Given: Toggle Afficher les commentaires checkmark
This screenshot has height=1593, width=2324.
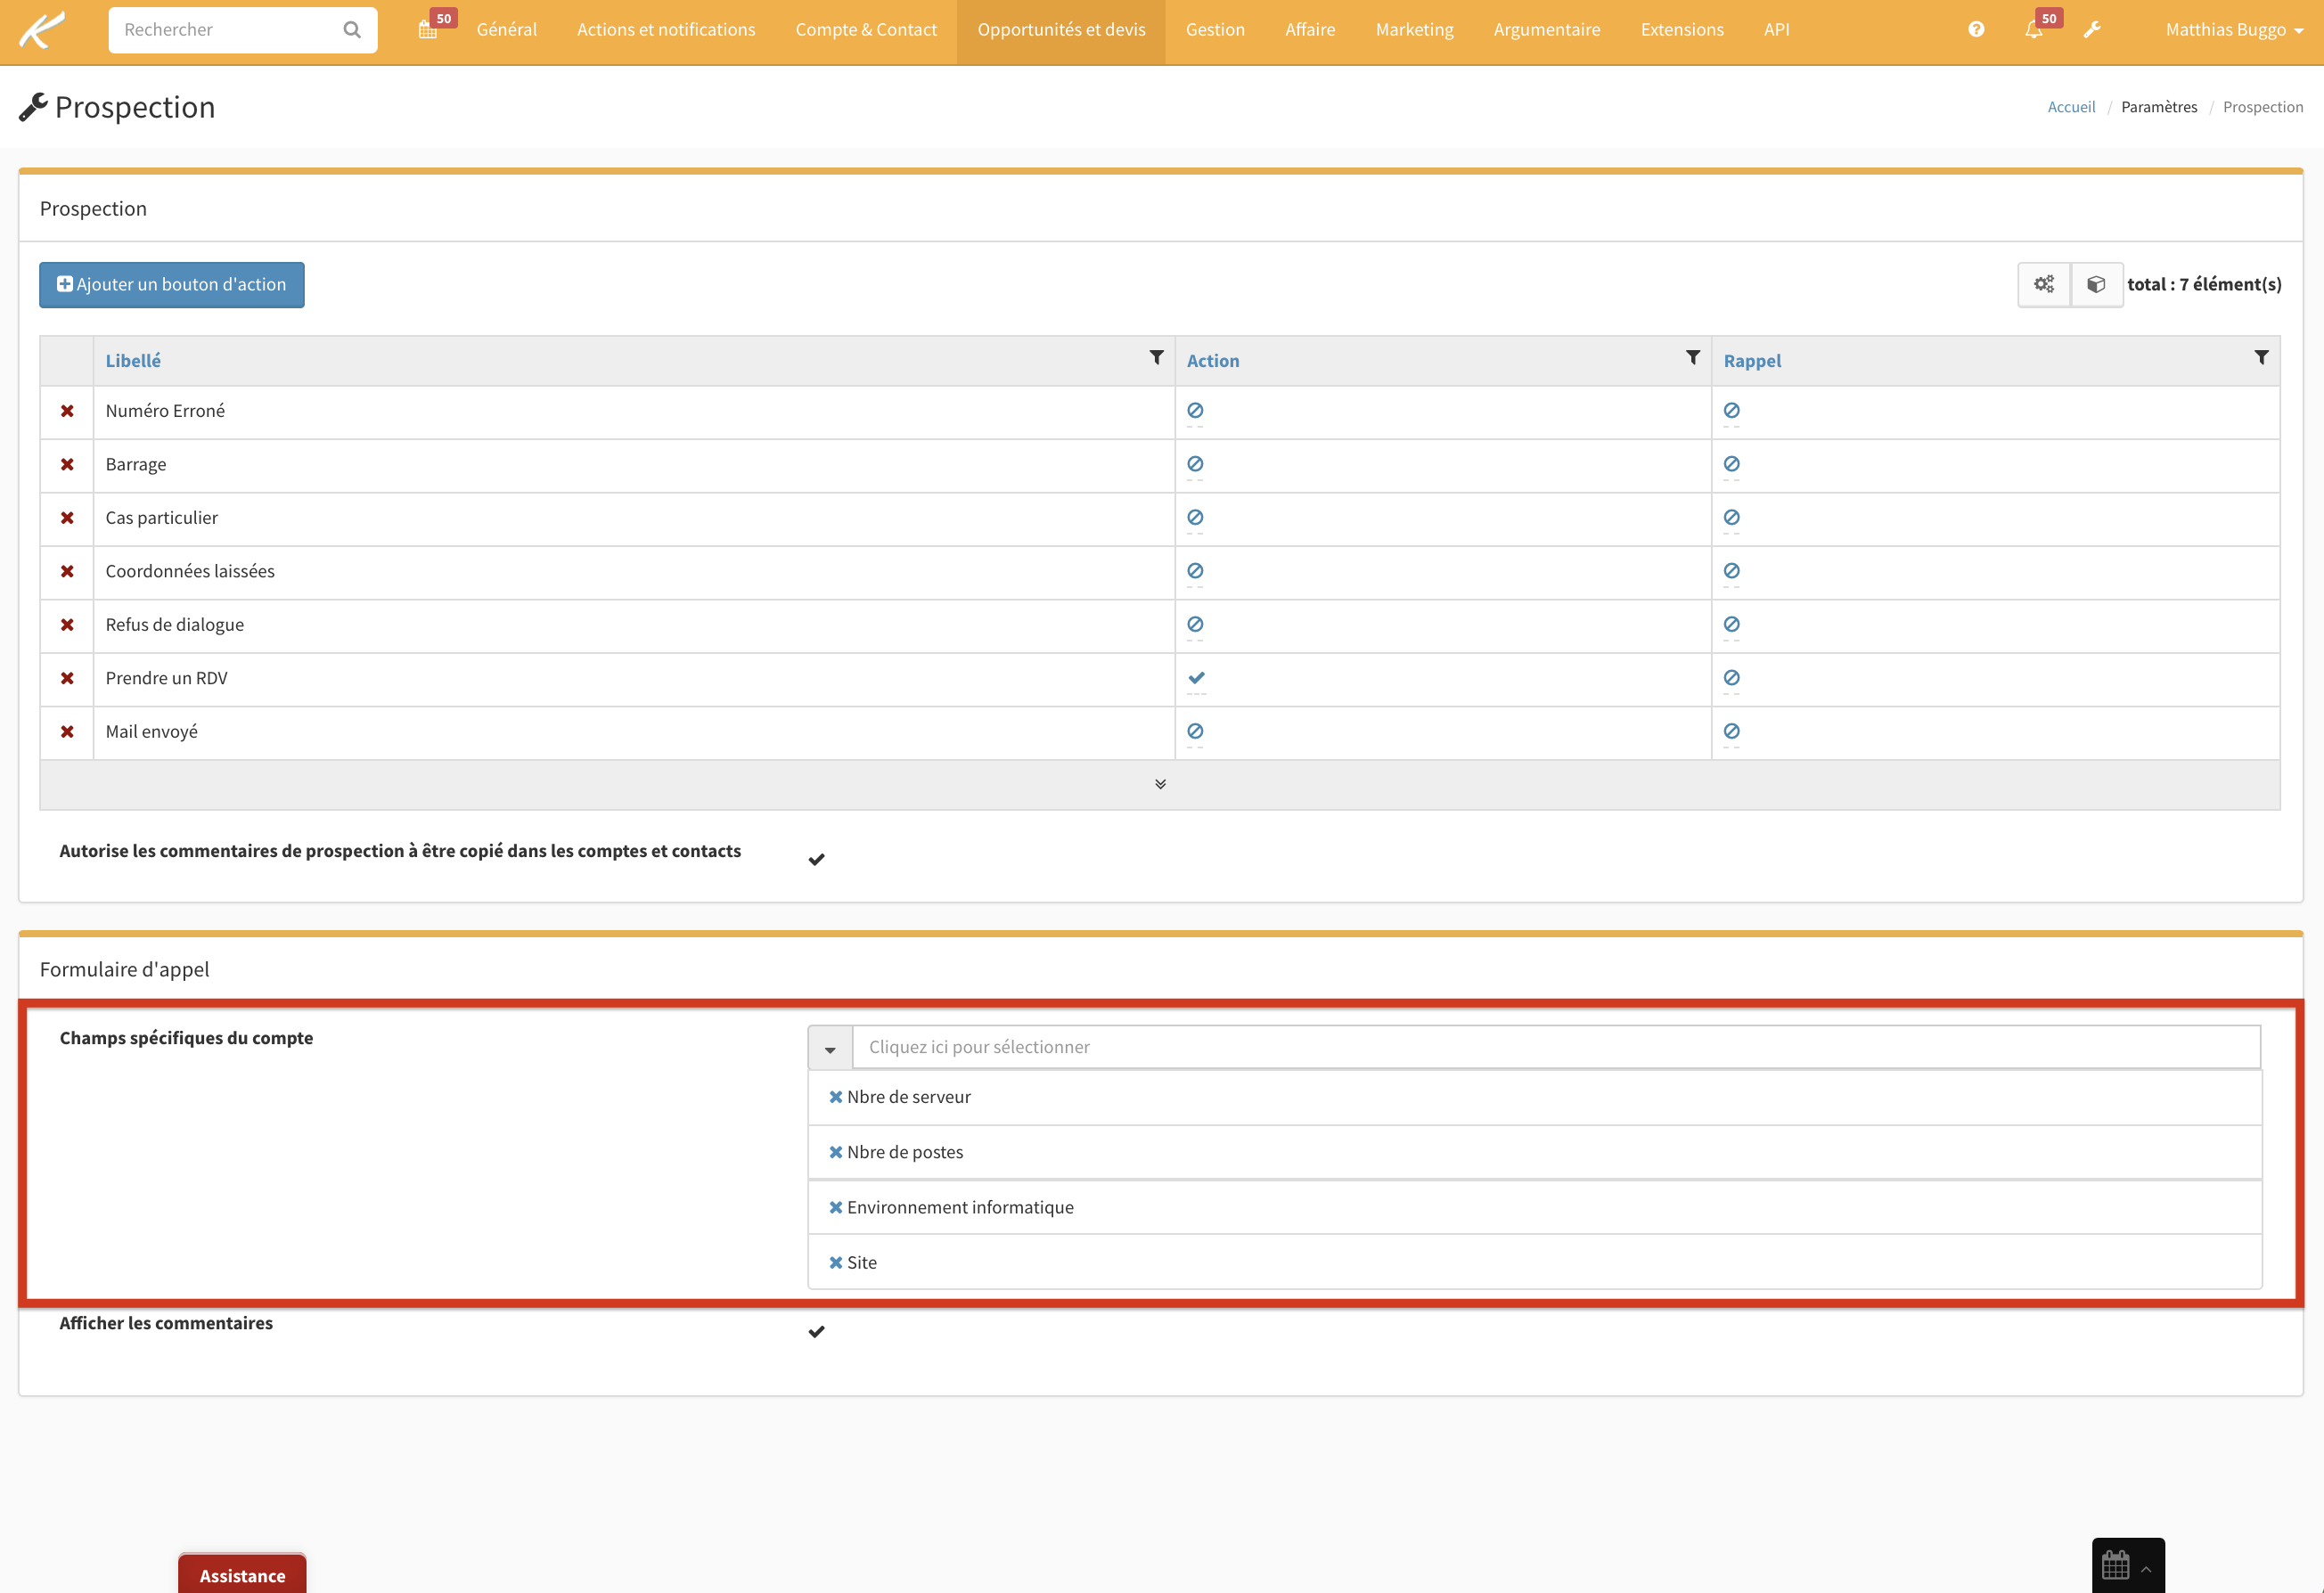Looking at the screenshot, I should click(816, 1332).
